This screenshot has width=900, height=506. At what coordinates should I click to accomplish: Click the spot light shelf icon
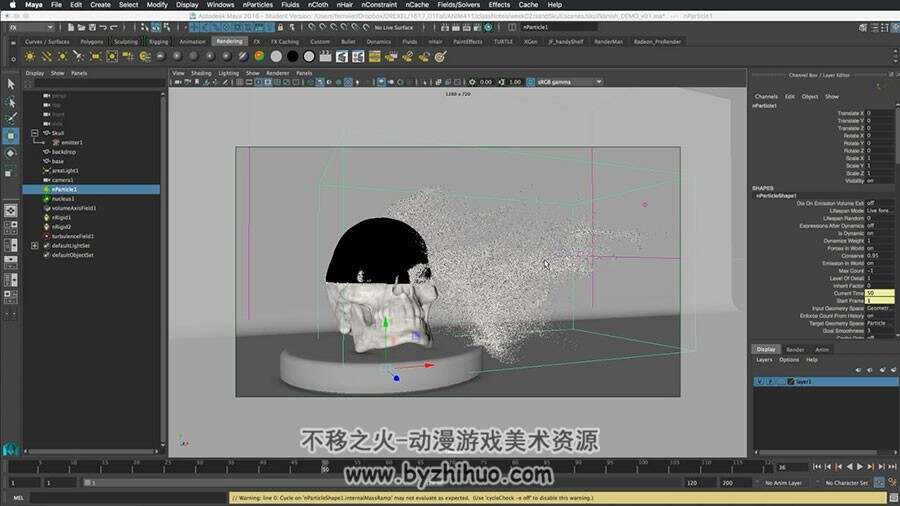pos(79,56)
